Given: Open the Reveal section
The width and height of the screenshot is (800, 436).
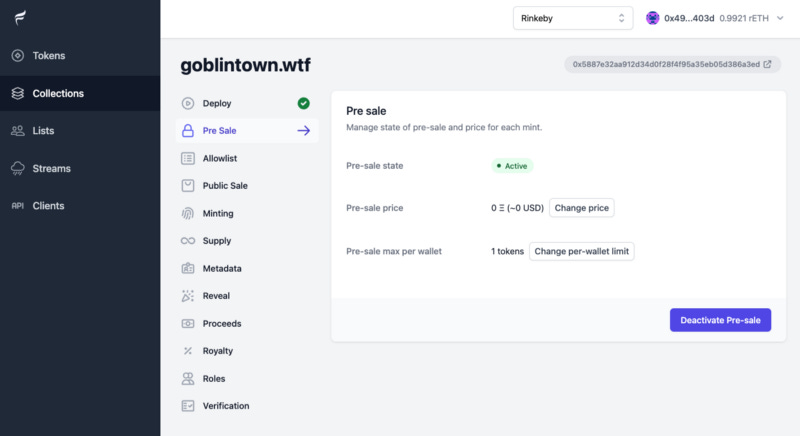Looking at the screenshot, I should coord(247,296).
